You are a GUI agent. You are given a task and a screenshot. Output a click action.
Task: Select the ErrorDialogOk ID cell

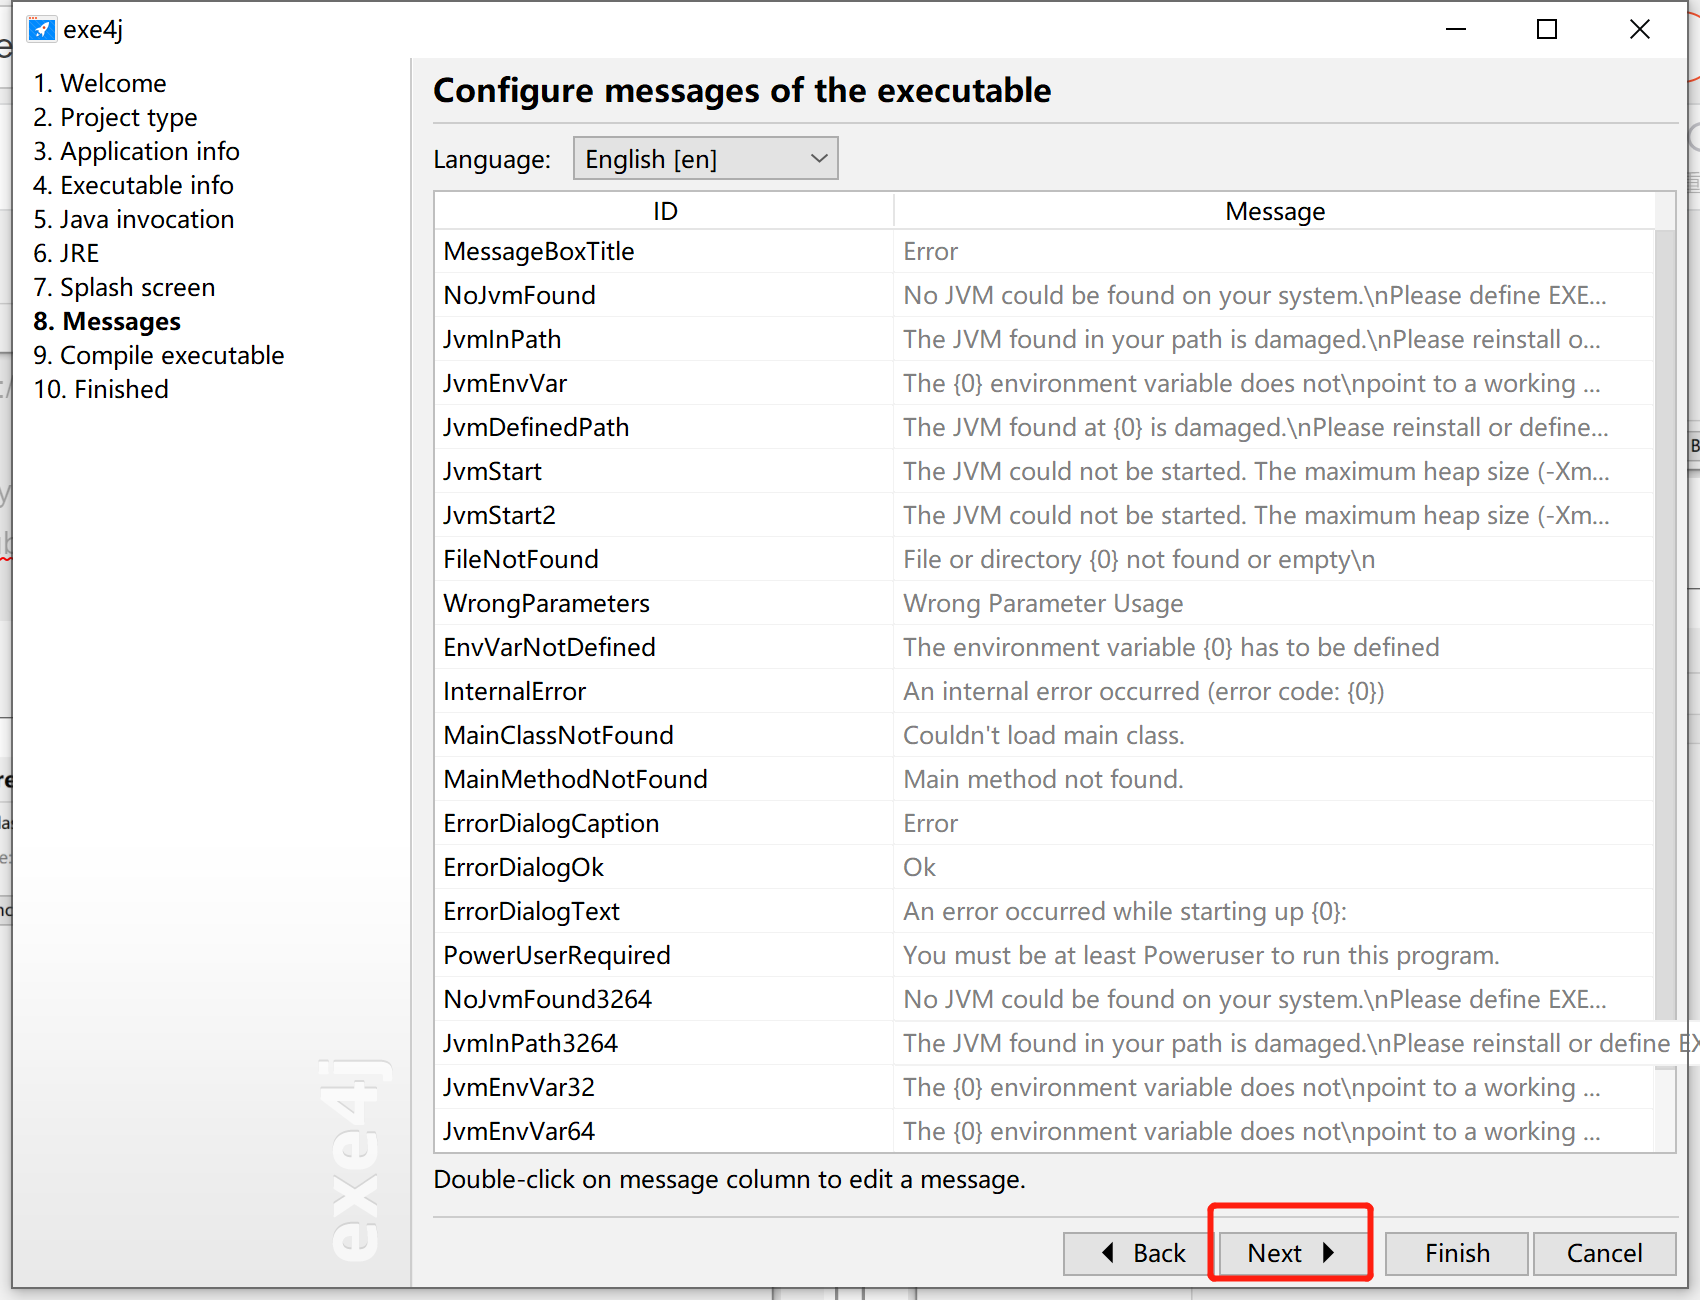pyautogui.click(x=664, y=867)
